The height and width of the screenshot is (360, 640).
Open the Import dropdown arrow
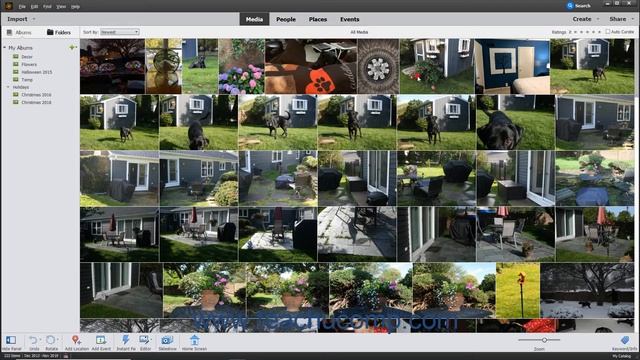click(x=34, y=19)
